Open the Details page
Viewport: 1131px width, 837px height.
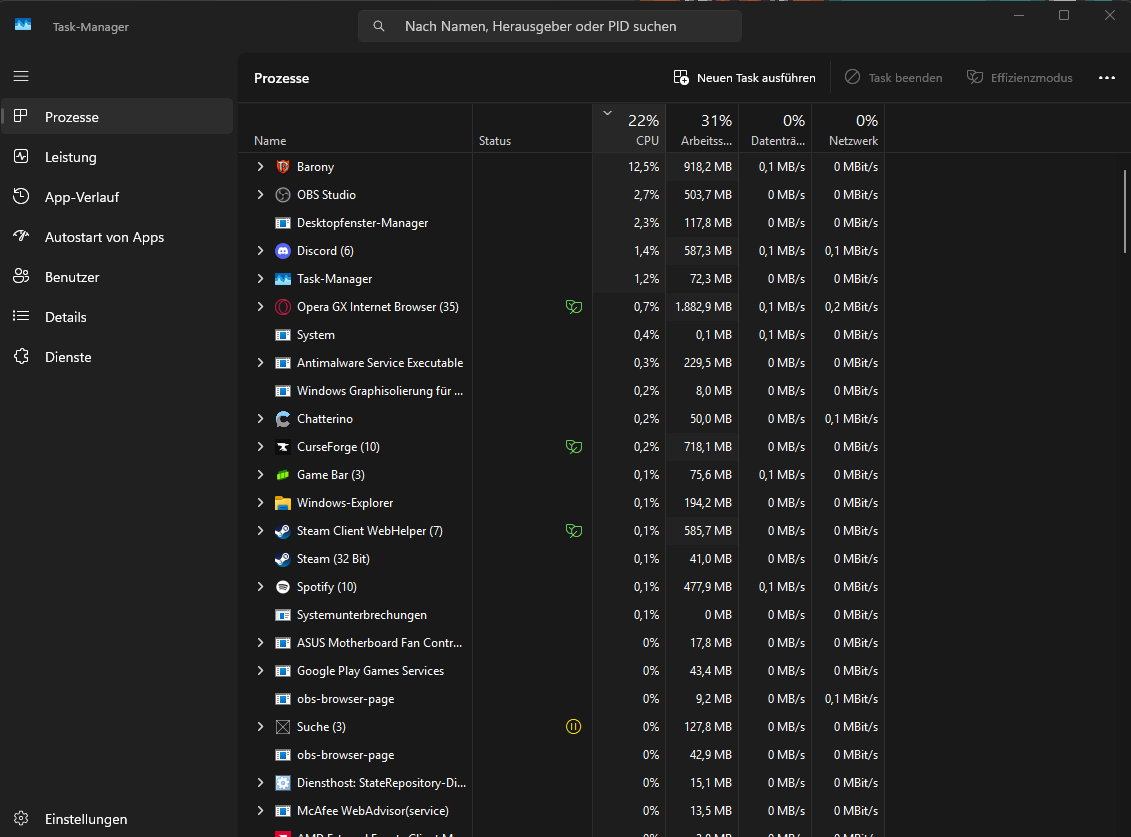point(118,317)
